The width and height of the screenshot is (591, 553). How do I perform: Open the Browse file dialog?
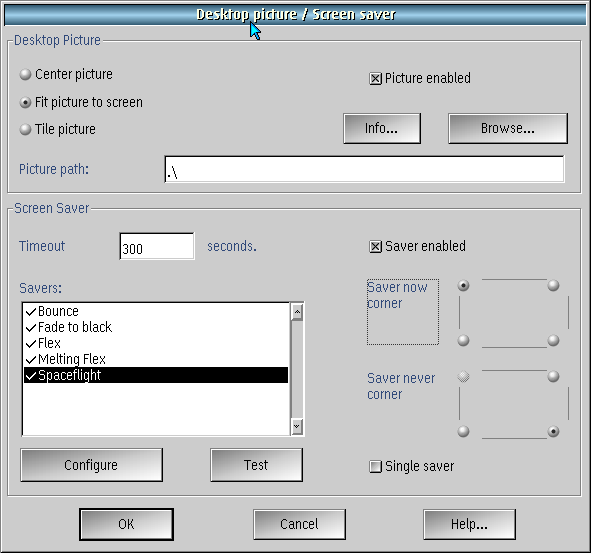pyautogui.click(x=508, y=129)
